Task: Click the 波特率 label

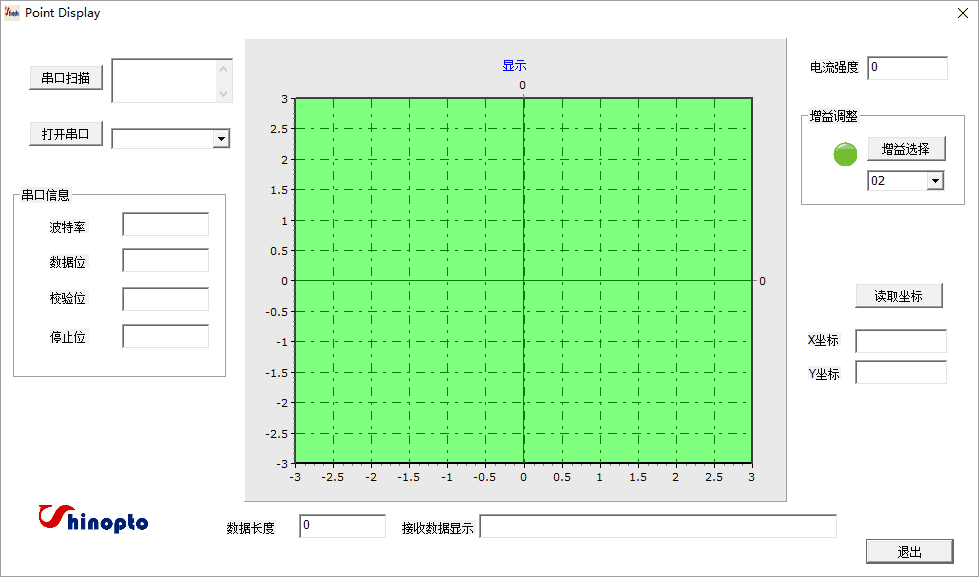Action: point(67,227)
